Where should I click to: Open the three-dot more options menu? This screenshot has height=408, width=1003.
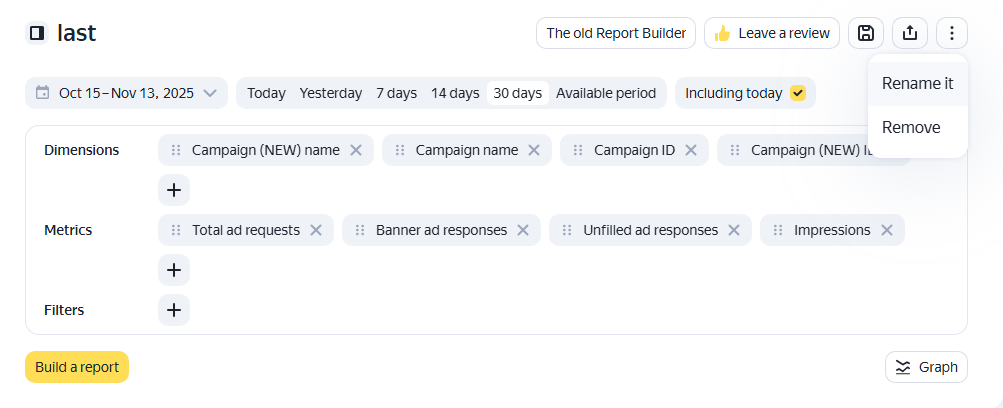pyautogui.click(x=951, y=33)
